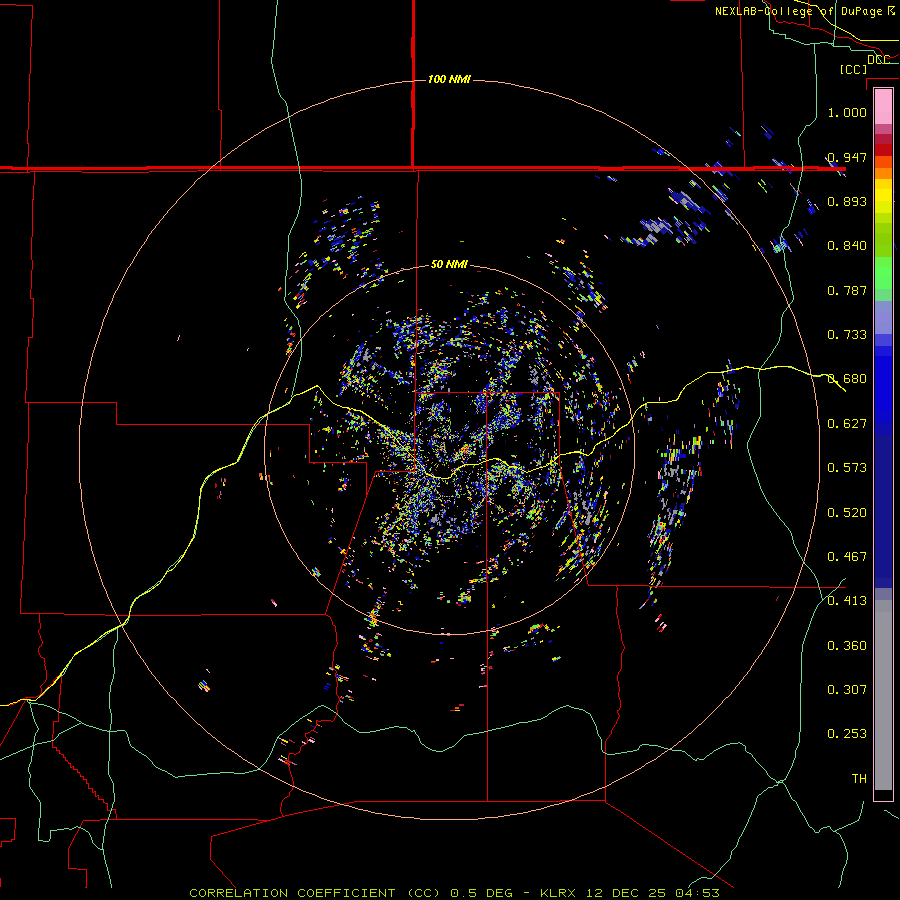The height and width of the screenshot is (900, 900).
Task: Pick the pink segment at color bar top
Action: click(883, 106)
